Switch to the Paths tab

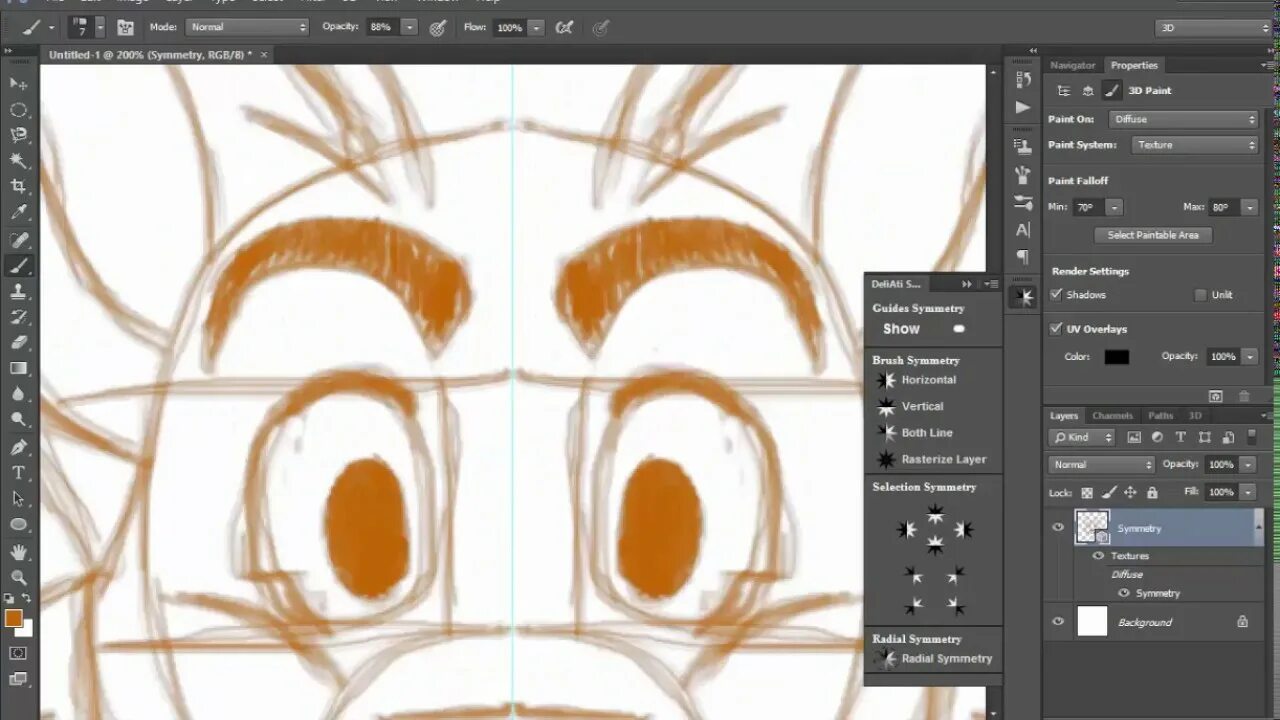click(x=1160, y=415)
